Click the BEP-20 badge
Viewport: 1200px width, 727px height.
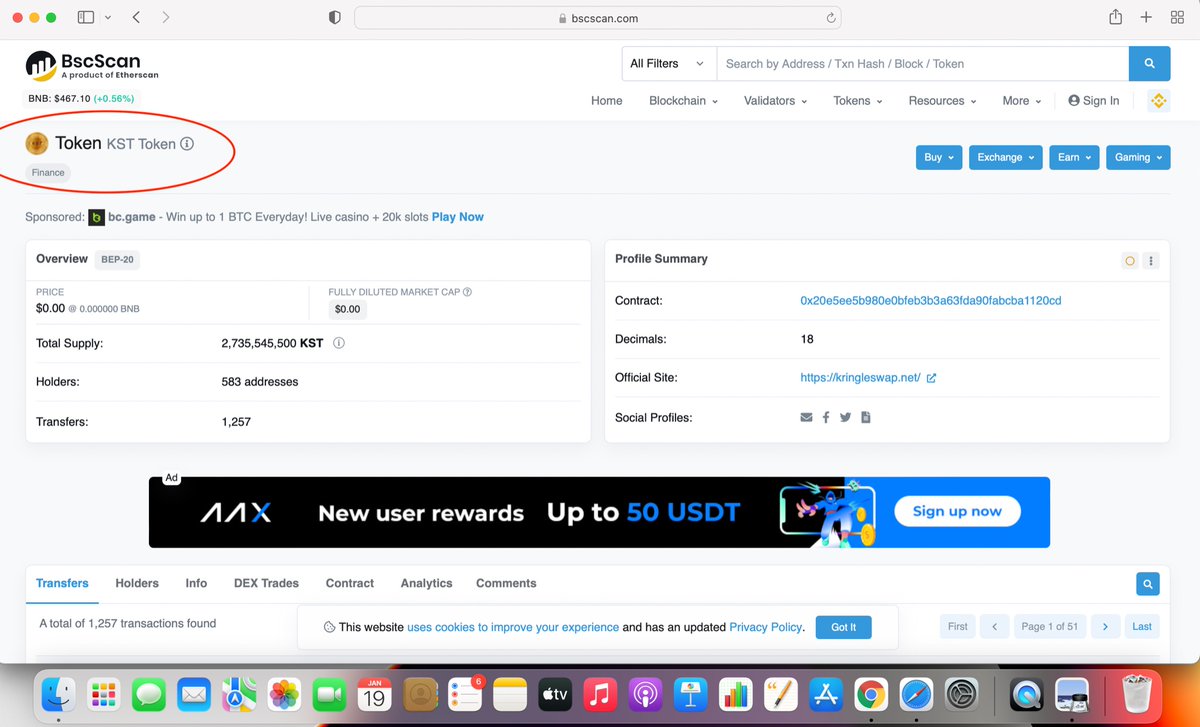[x=117, y=259]
